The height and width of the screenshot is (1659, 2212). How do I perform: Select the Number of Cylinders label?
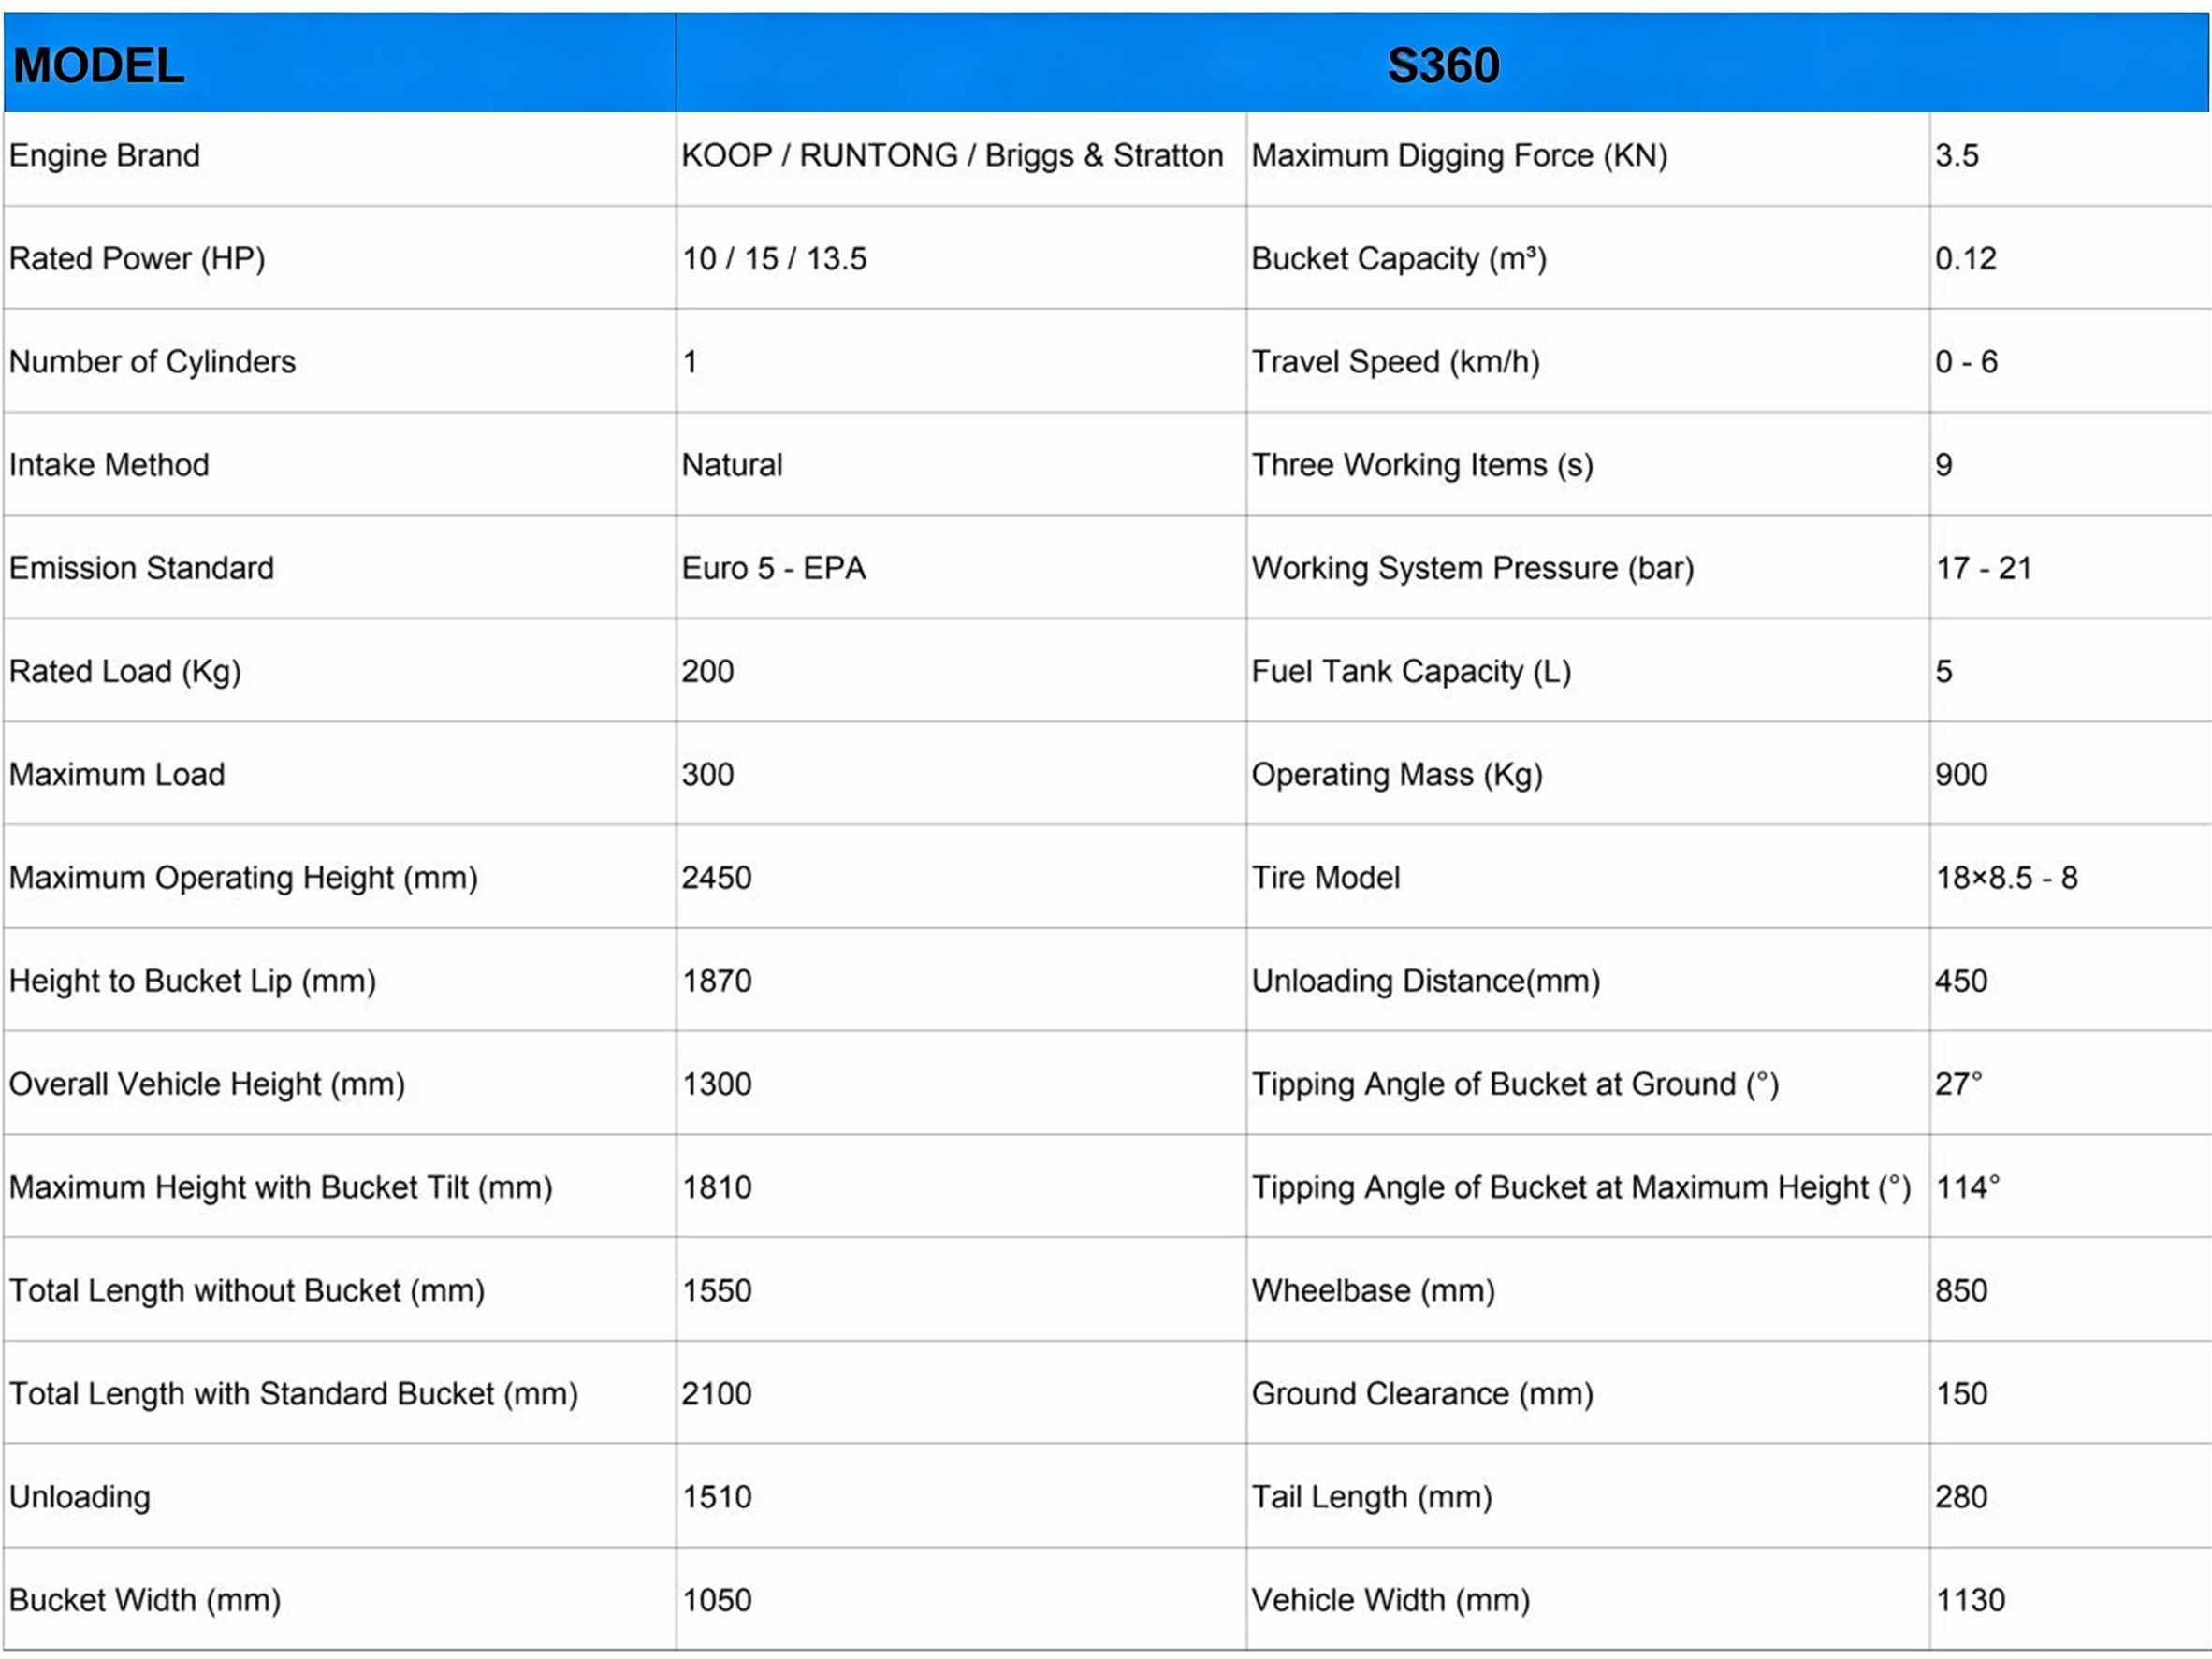coord(152,361)
